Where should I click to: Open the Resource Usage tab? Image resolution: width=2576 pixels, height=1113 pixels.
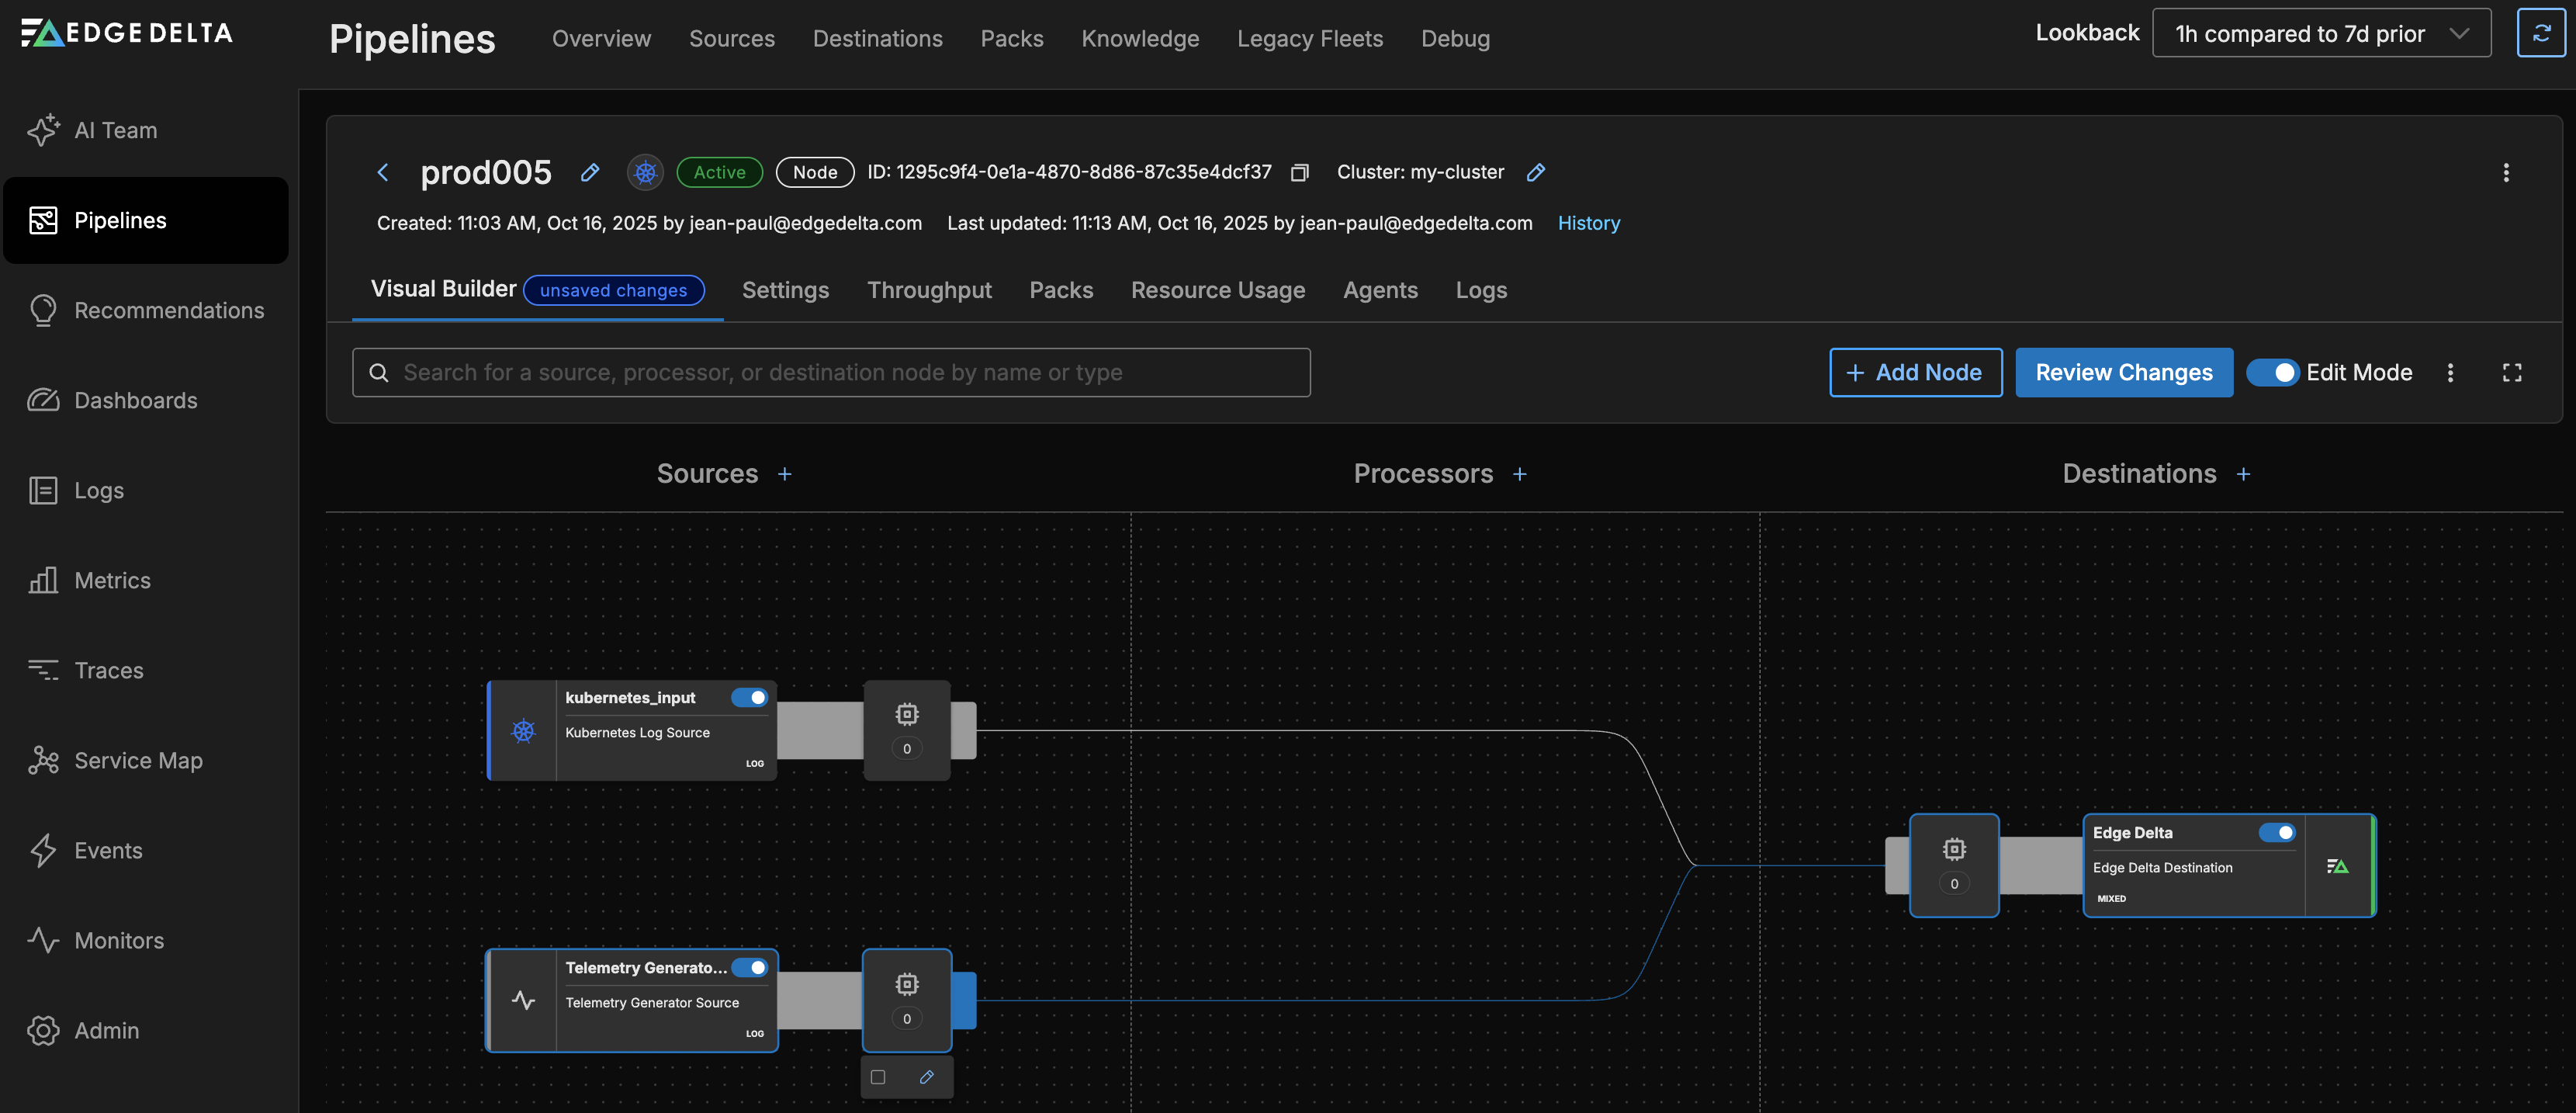[1217, 290]
